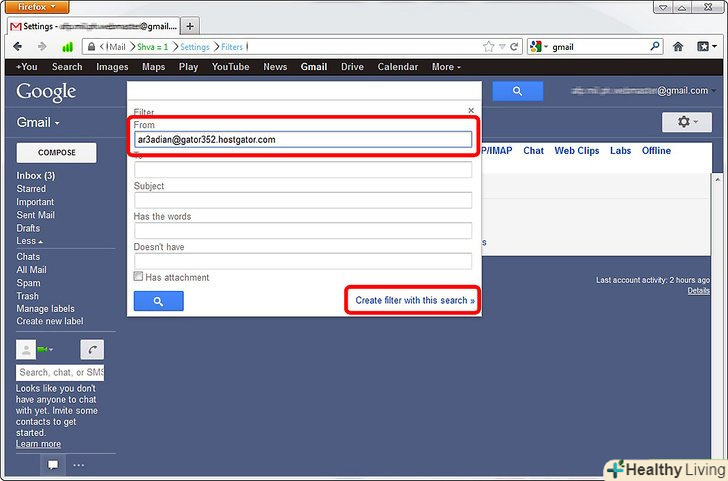Select the Settings browser tab
728x481 pixels.
94,26
